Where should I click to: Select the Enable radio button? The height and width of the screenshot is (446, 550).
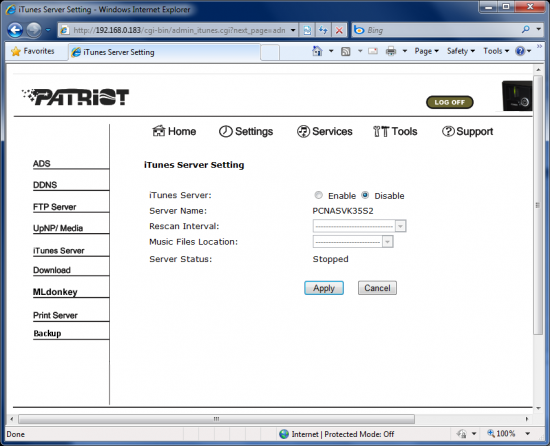pos(318,195)
